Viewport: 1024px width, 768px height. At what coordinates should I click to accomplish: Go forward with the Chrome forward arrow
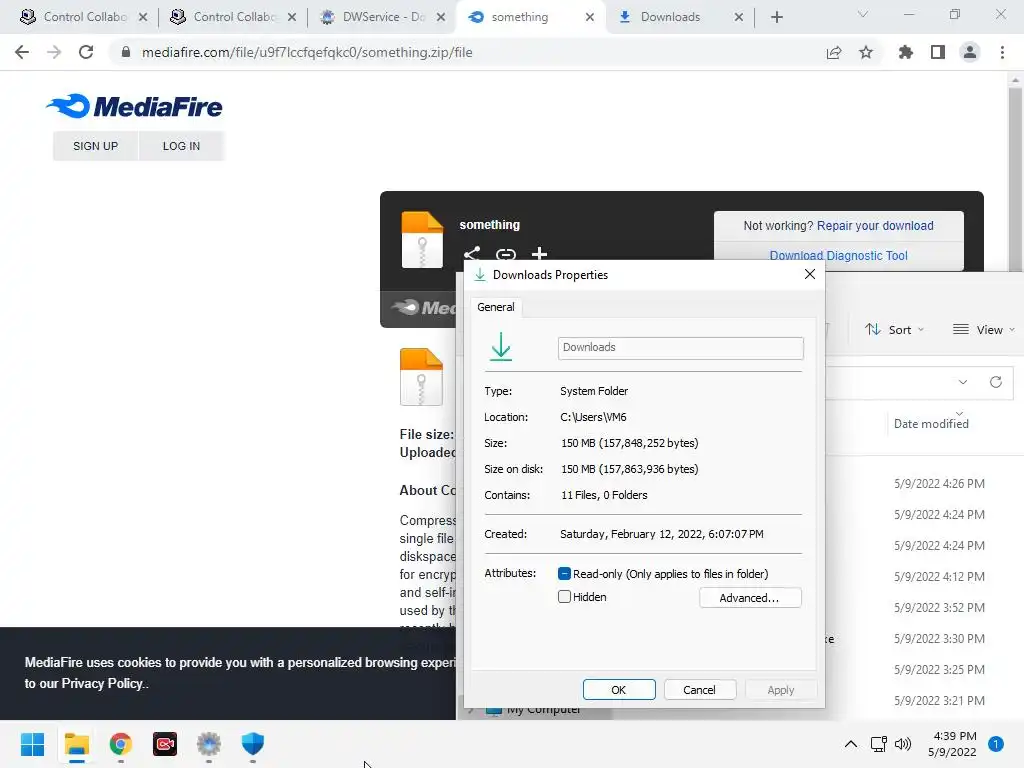(x=54, y=52)
